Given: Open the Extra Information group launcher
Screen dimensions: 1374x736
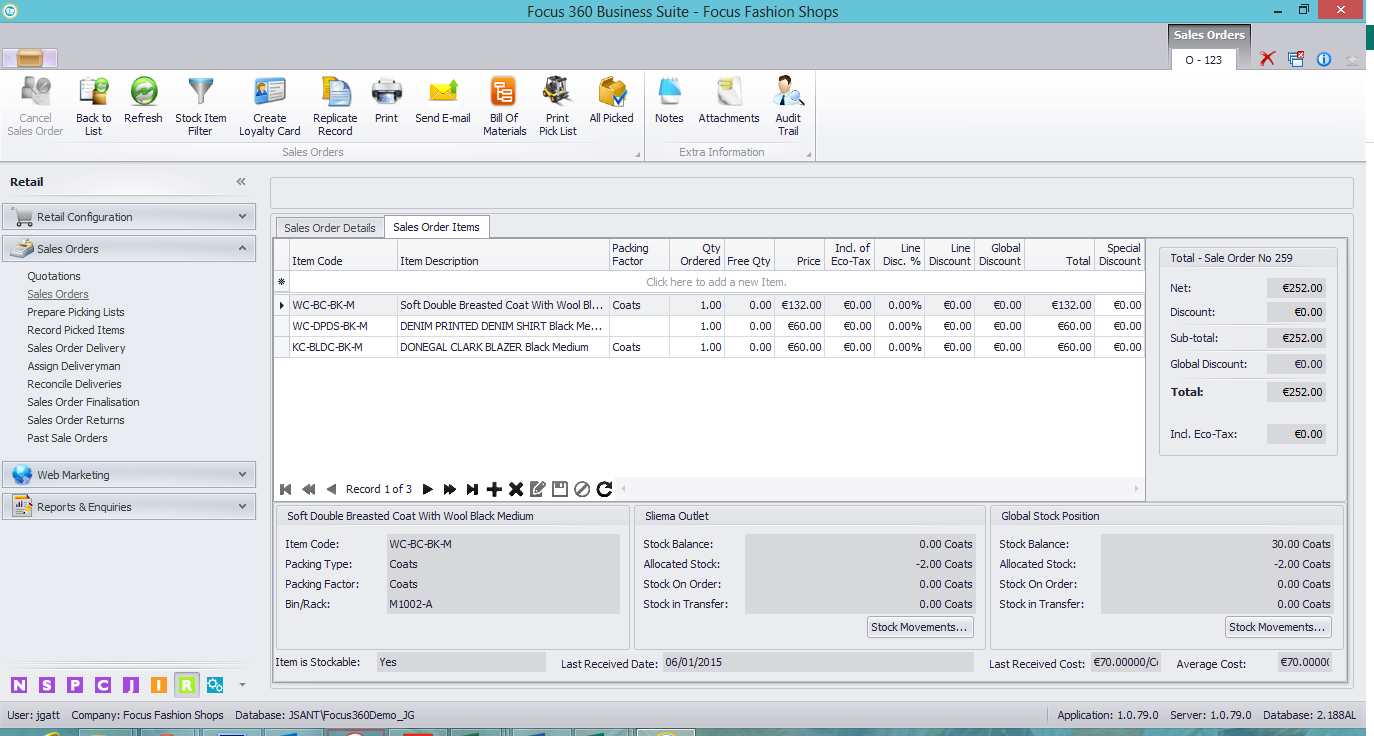Looking at the screenshot, I should pos(809,155).
